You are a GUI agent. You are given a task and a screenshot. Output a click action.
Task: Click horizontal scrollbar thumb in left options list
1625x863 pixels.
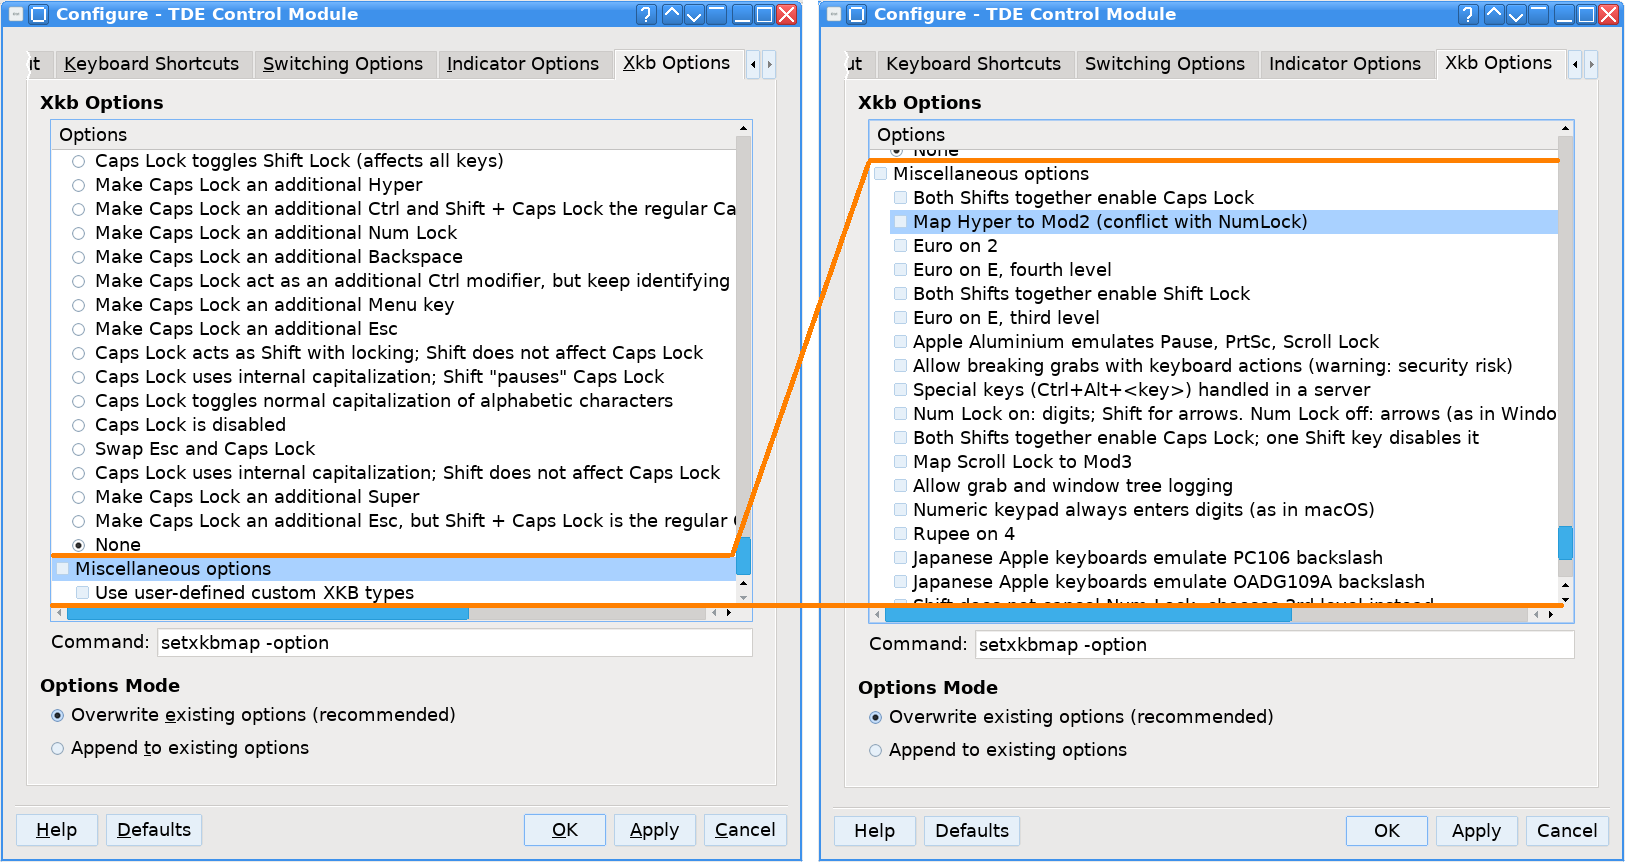click(260, 613)
